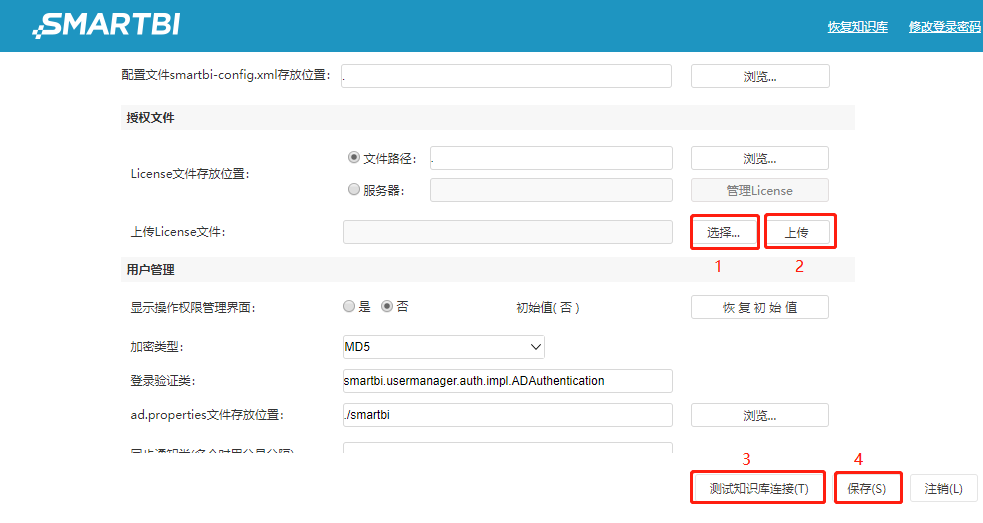Open the 恢复知识库 link
This screenshot has width=983, height=523.
tap(857, 27)
